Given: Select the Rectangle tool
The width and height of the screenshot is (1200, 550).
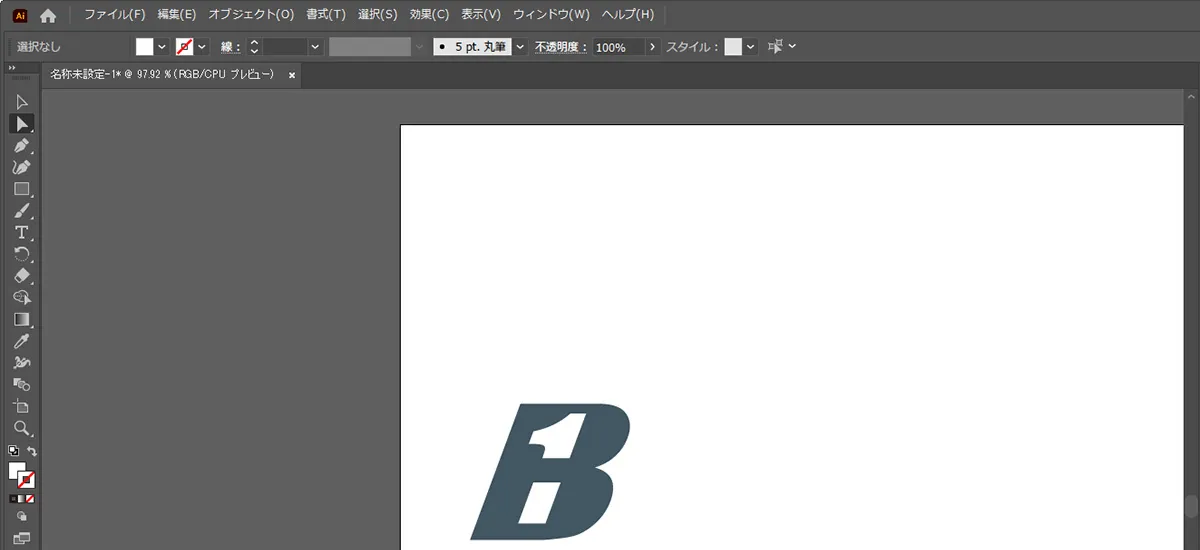Looking at the screenshot, I should (x=21, y=189).
